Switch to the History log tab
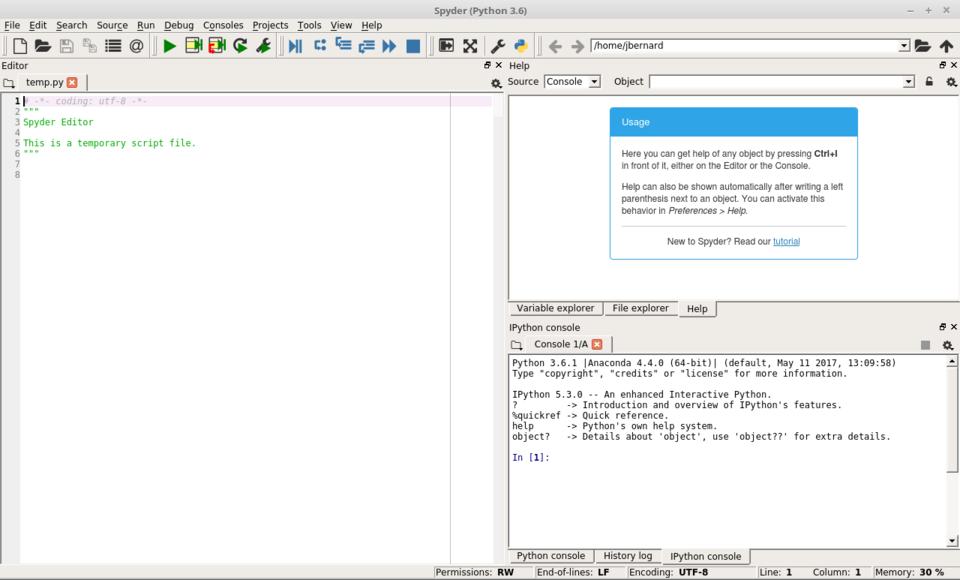 (x=627, y=556)
